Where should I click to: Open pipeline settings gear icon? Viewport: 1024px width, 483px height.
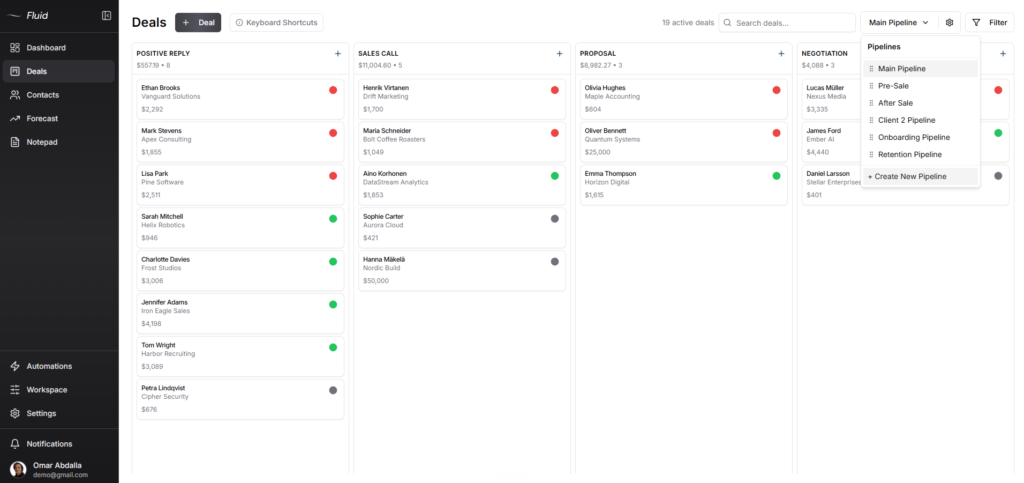click(x=950, y=22)
